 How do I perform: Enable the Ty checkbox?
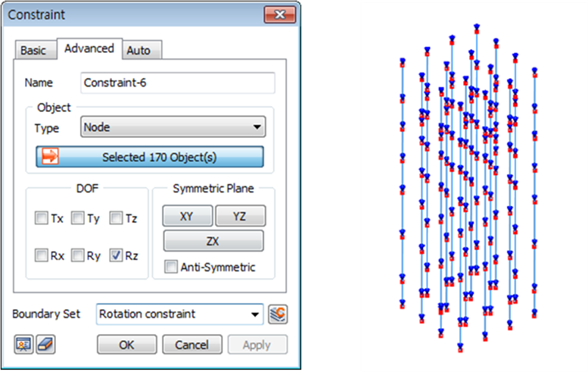pyautogui.click(x=78, y=218)
